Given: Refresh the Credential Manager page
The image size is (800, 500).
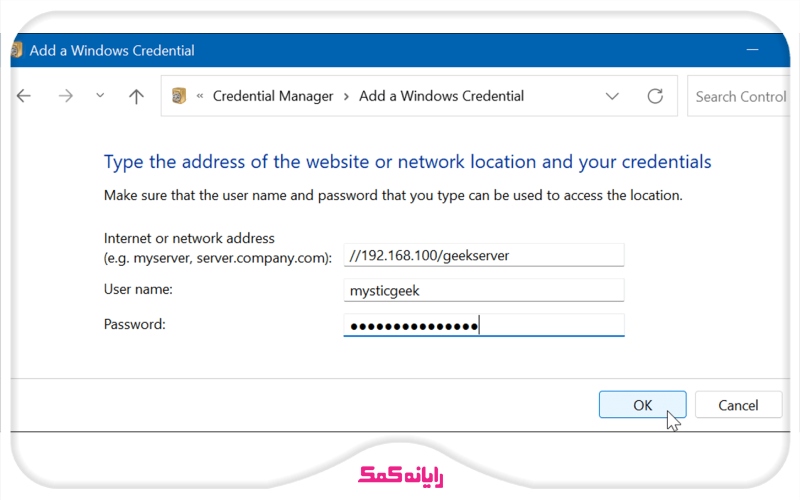Looking at the screenshot, I should 655,97.
